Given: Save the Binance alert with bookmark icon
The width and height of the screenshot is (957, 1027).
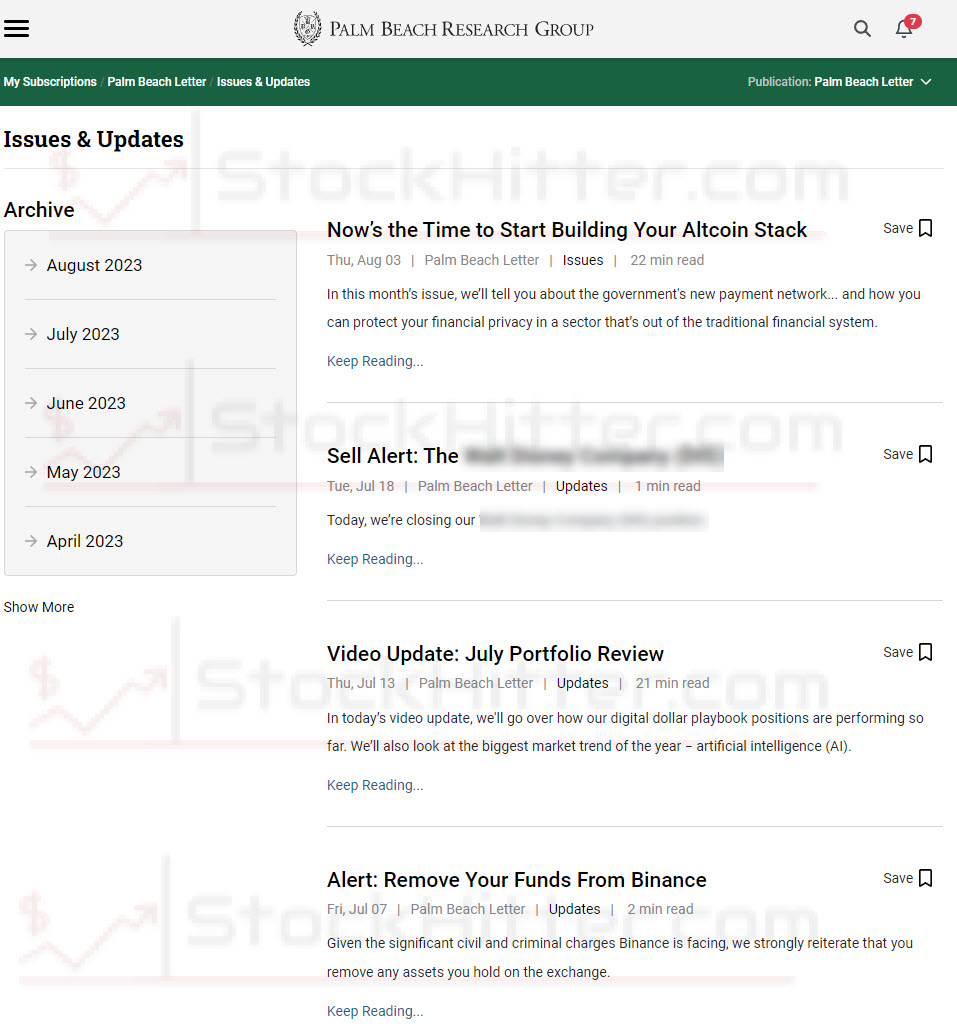Looking at the screenshot, I should click(925, 878).
